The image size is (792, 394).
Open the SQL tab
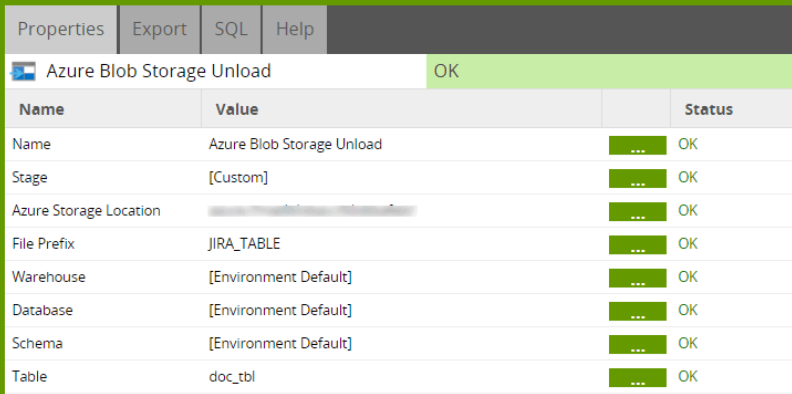(231, 29)
